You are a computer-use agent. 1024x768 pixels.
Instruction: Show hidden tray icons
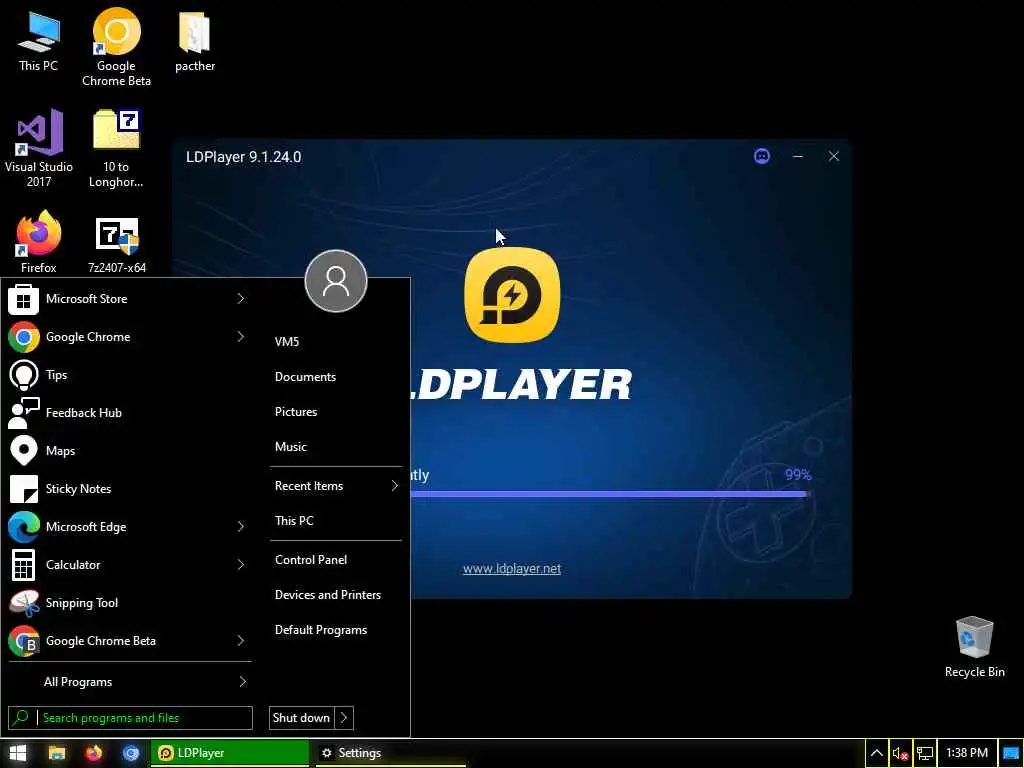click(876, 754)
